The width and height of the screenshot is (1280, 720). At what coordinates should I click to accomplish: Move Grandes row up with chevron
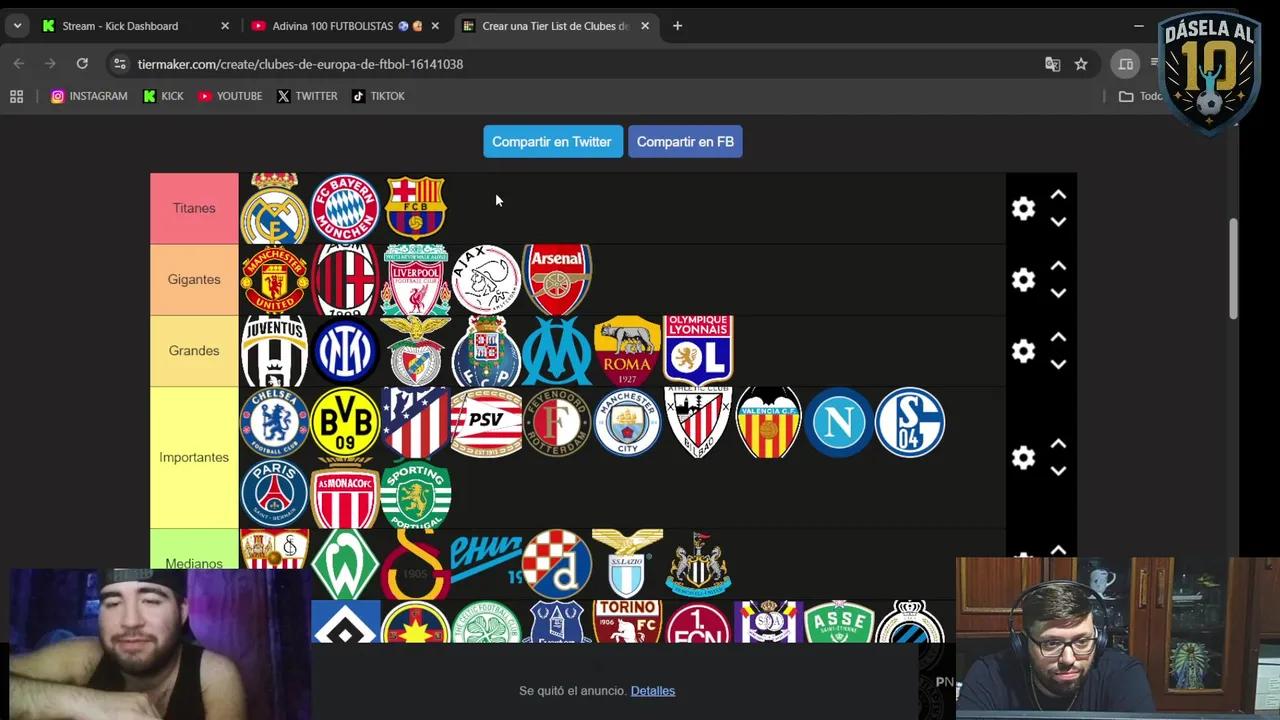pos(1058,337)
